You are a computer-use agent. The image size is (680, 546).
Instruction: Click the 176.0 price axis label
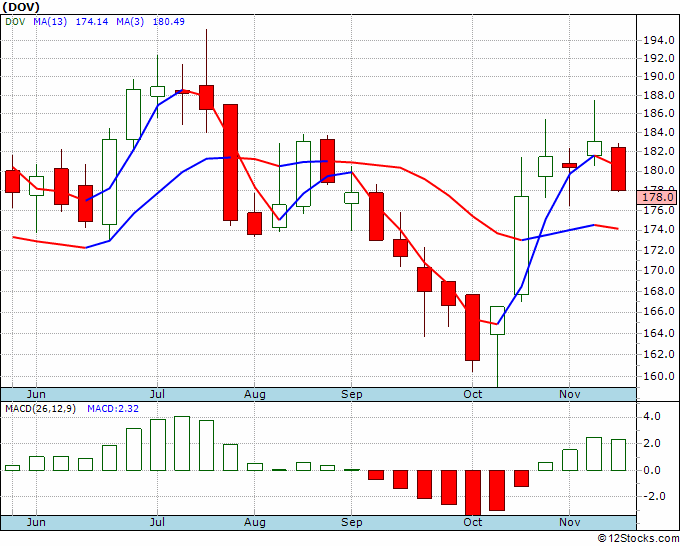(658, 210)
